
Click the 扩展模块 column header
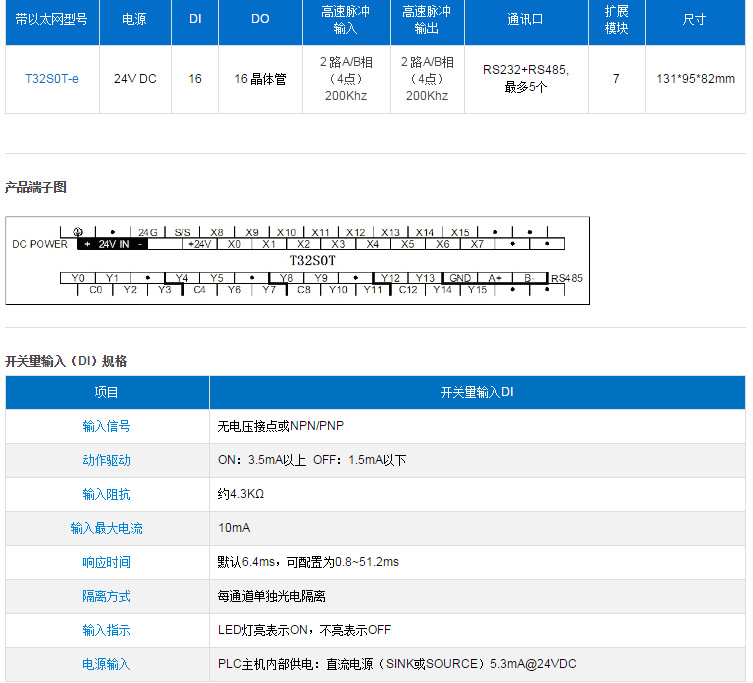click(x=617, y=20)
